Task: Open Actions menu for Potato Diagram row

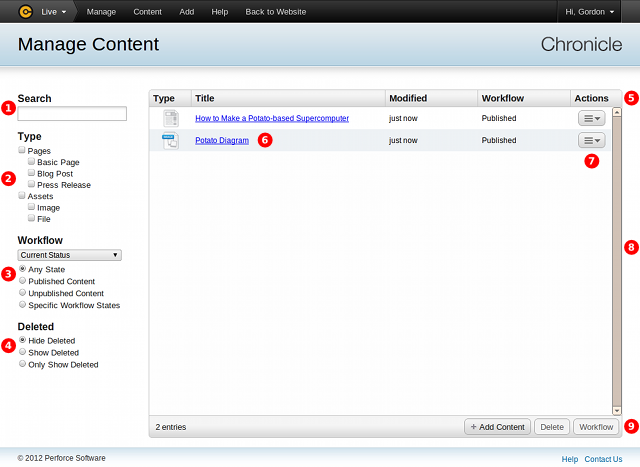Action: click(591, 141)
